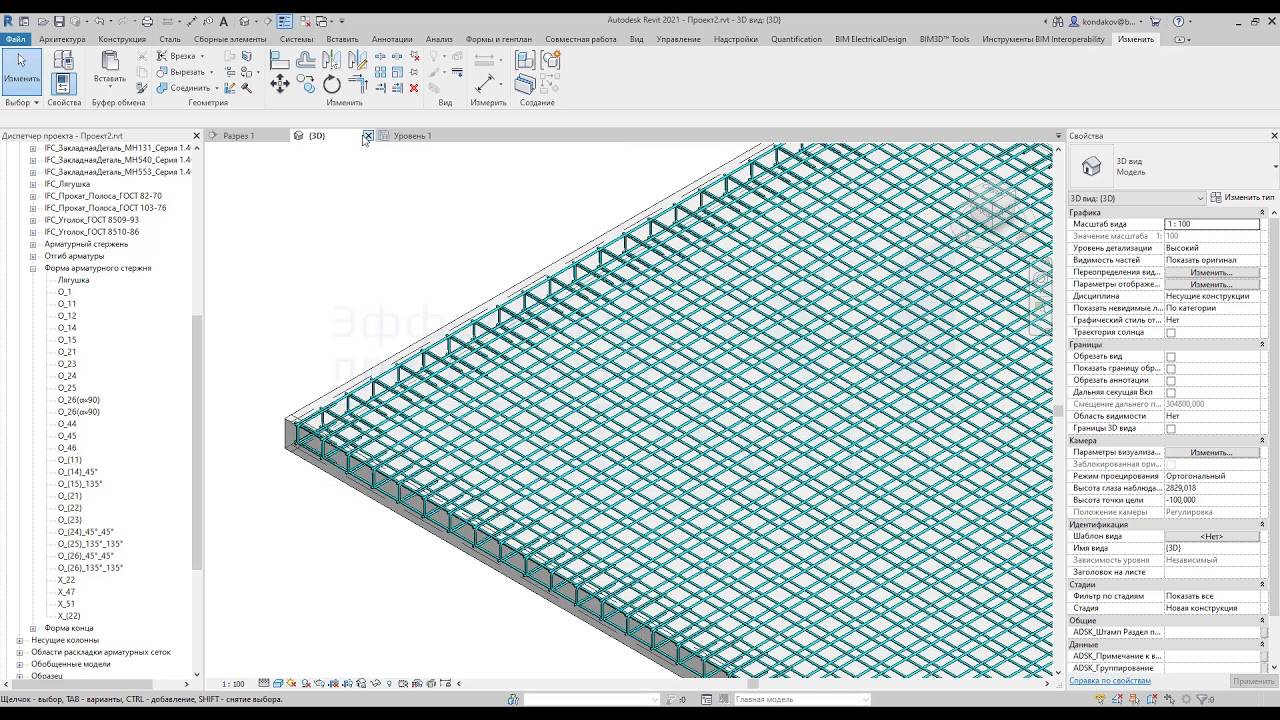Image resolution: width=1280 pixels, height=720 pixels.
Task: Click the Print icon in quick access toolbar
Action: tap(147, 21)
